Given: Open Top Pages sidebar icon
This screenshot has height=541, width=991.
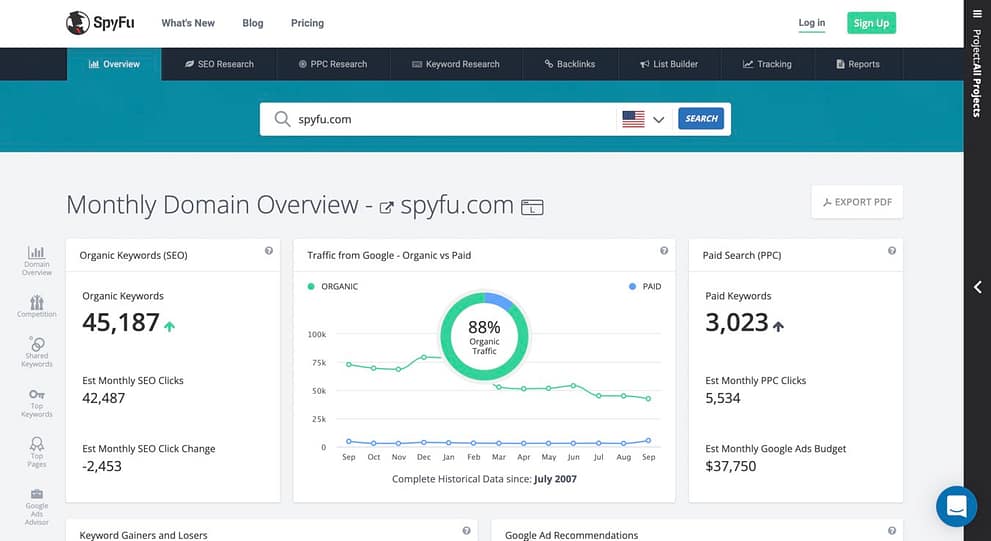Looking at the screenshot, I should click(x=37, y=452).
